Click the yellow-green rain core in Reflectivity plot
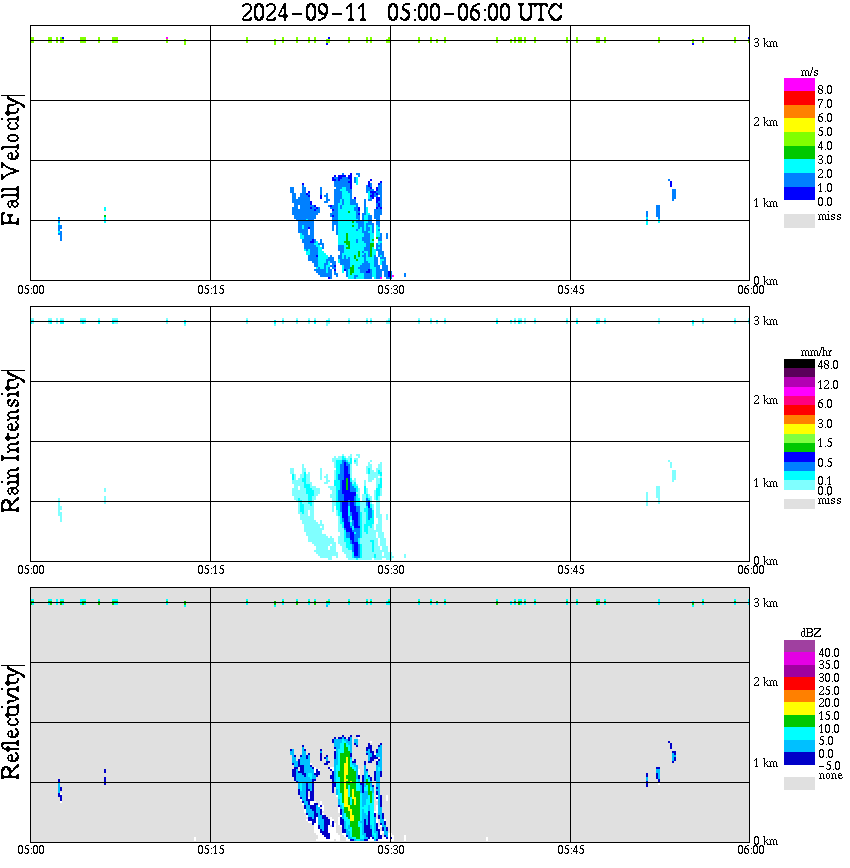The image size is (850, 868). coord(349,789)
